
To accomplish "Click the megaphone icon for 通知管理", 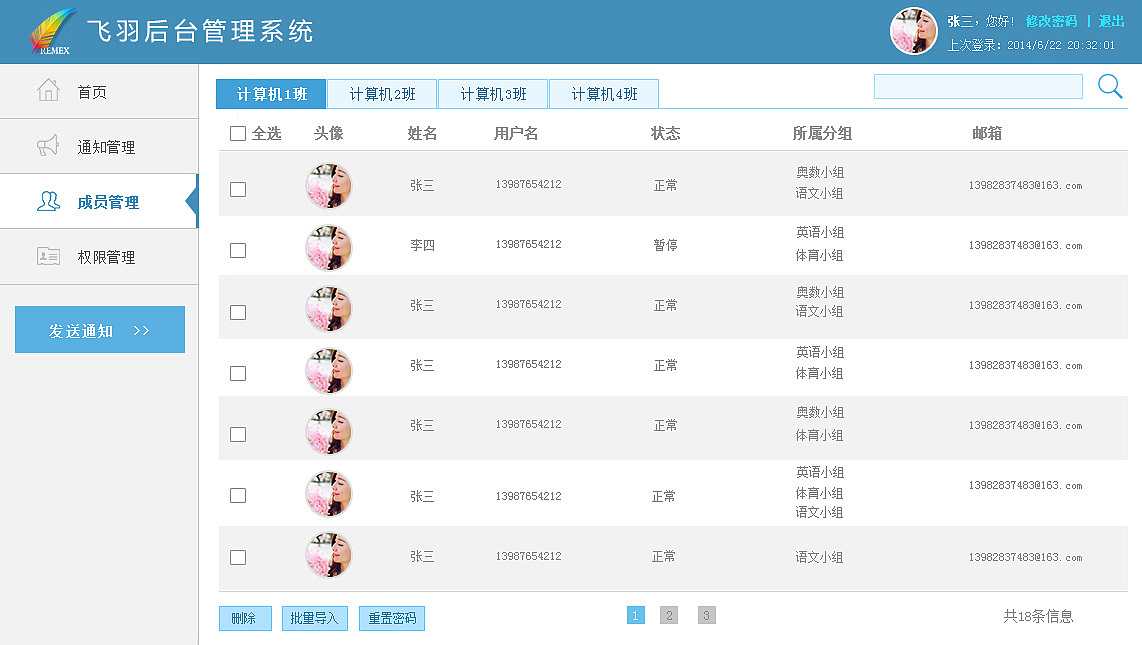I will click(48, 146).
